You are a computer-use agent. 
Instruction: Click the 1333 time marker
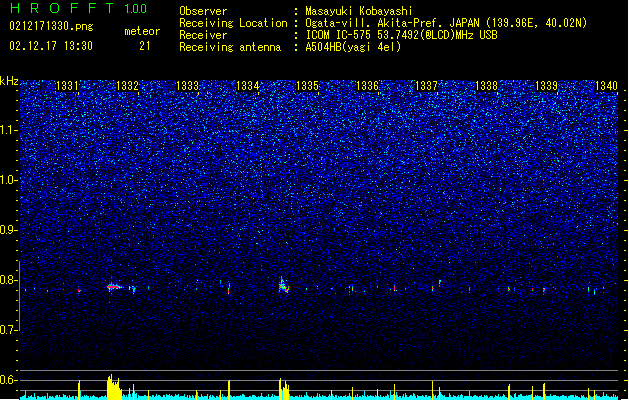coord(187,86)
